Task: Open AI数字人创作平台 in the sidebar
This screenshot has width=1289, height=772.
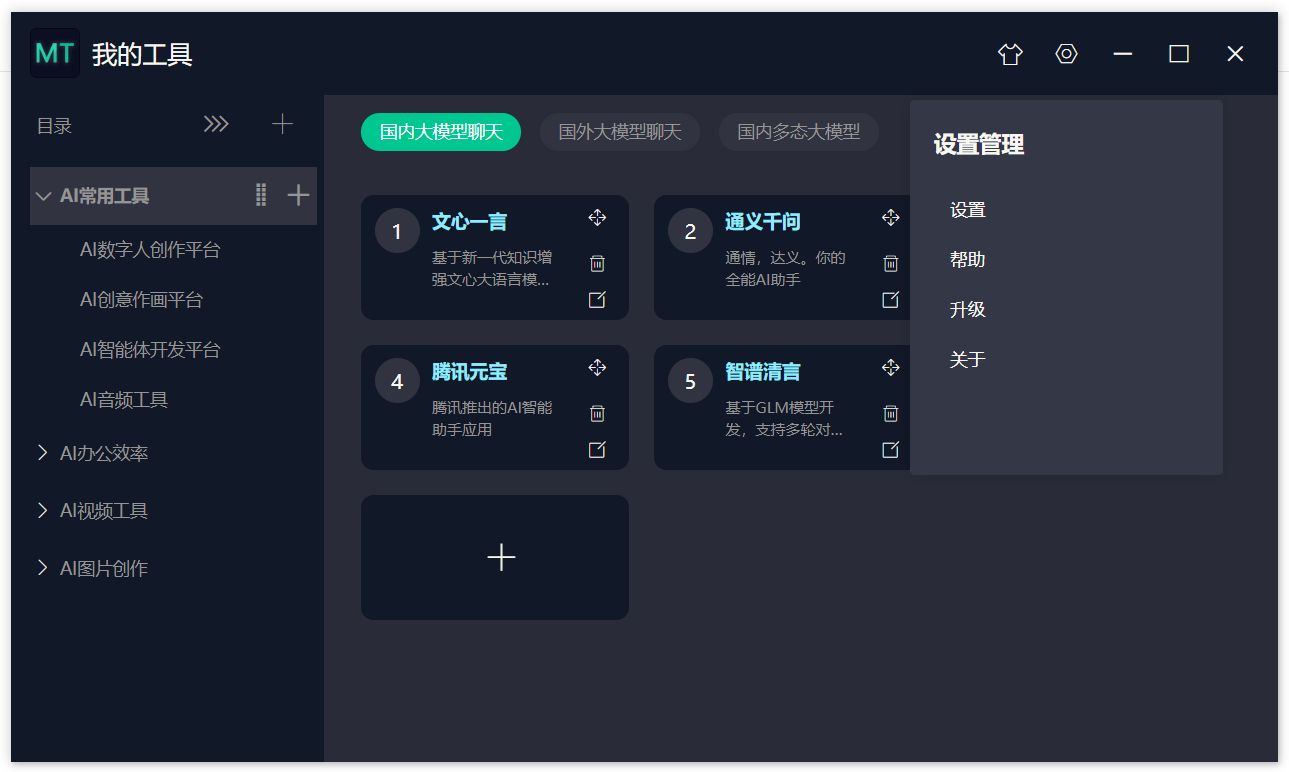Action: click(150, 250)
